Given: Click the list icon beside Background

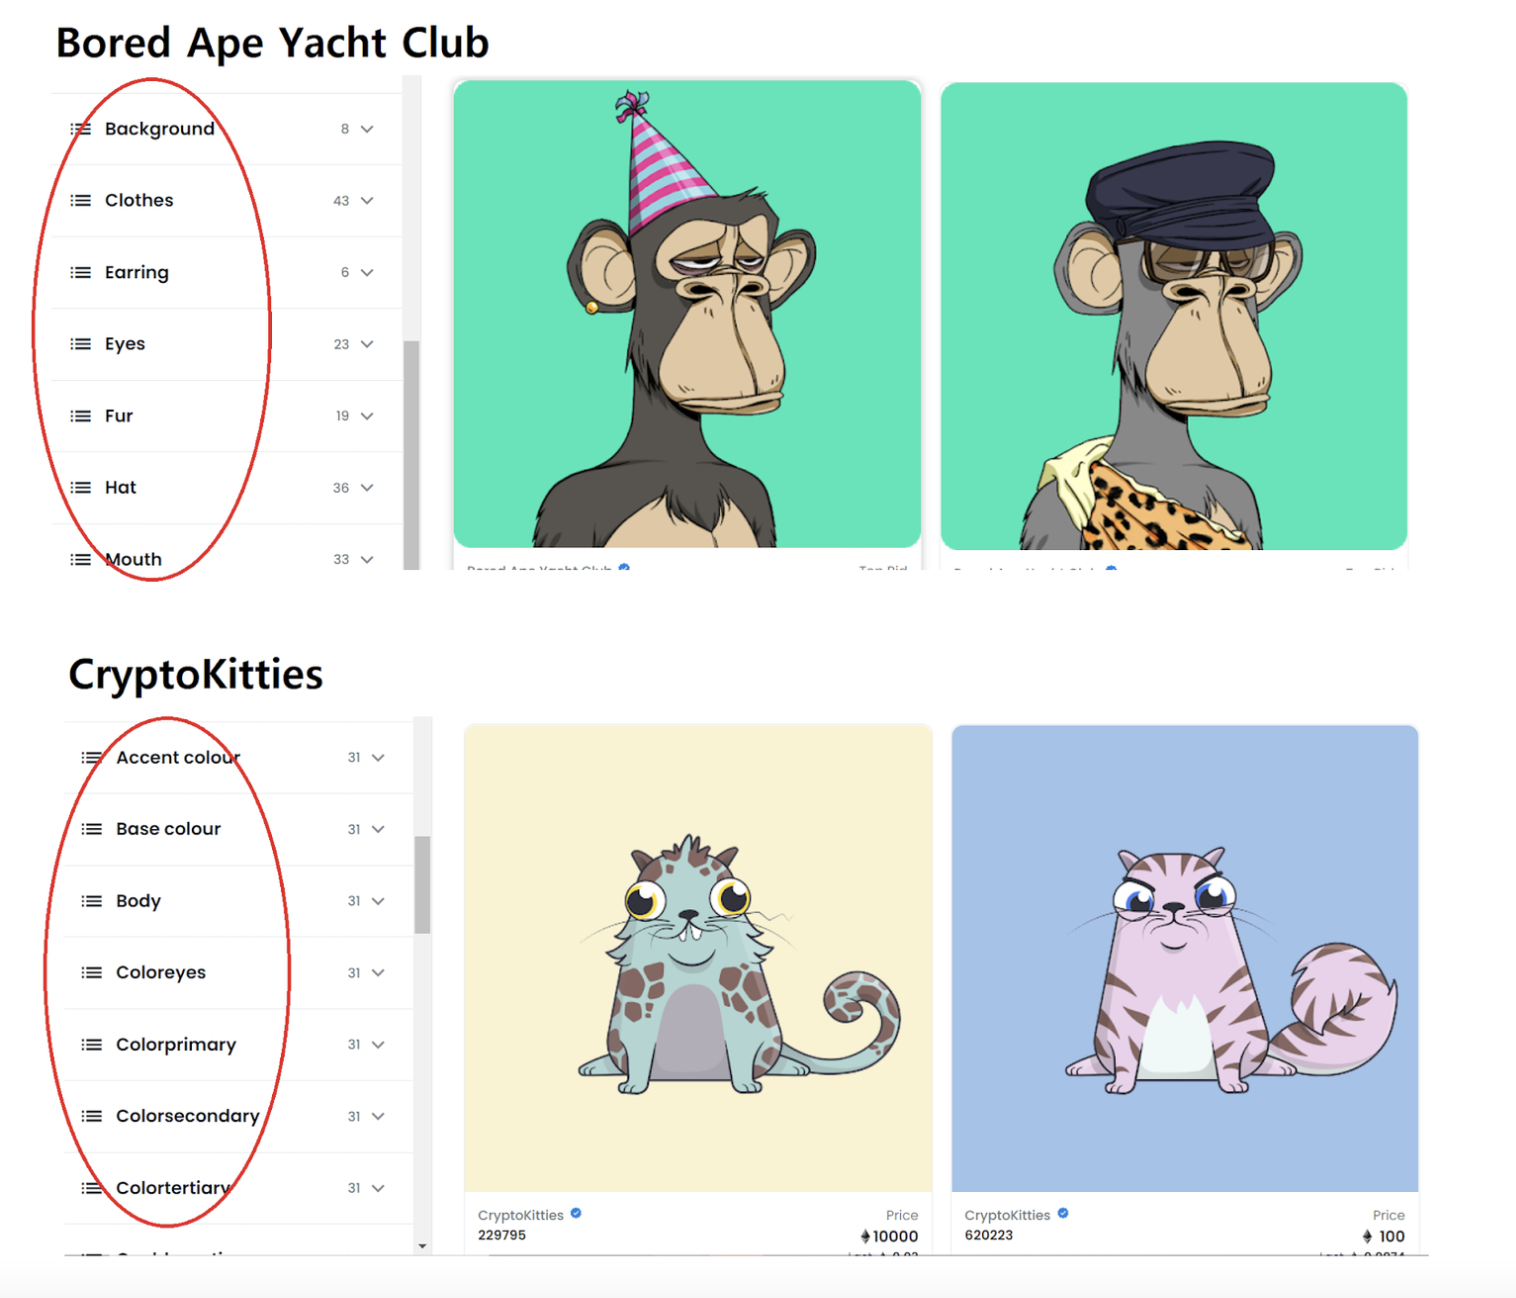Looking at the screenshot, I should point(81,129).
